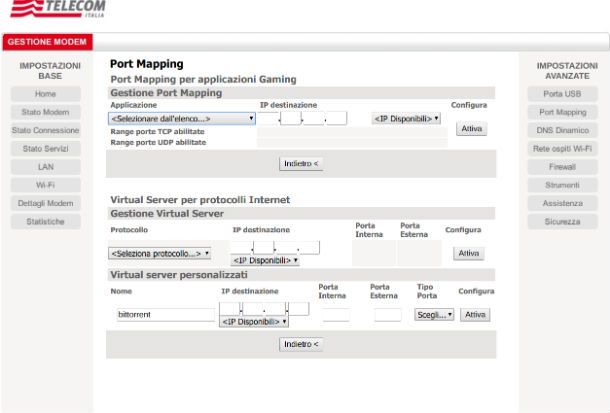Click Attiva button for Gaming port mapping
The height and width of the screenshot is (413, 610).
[x=472, y=128]
